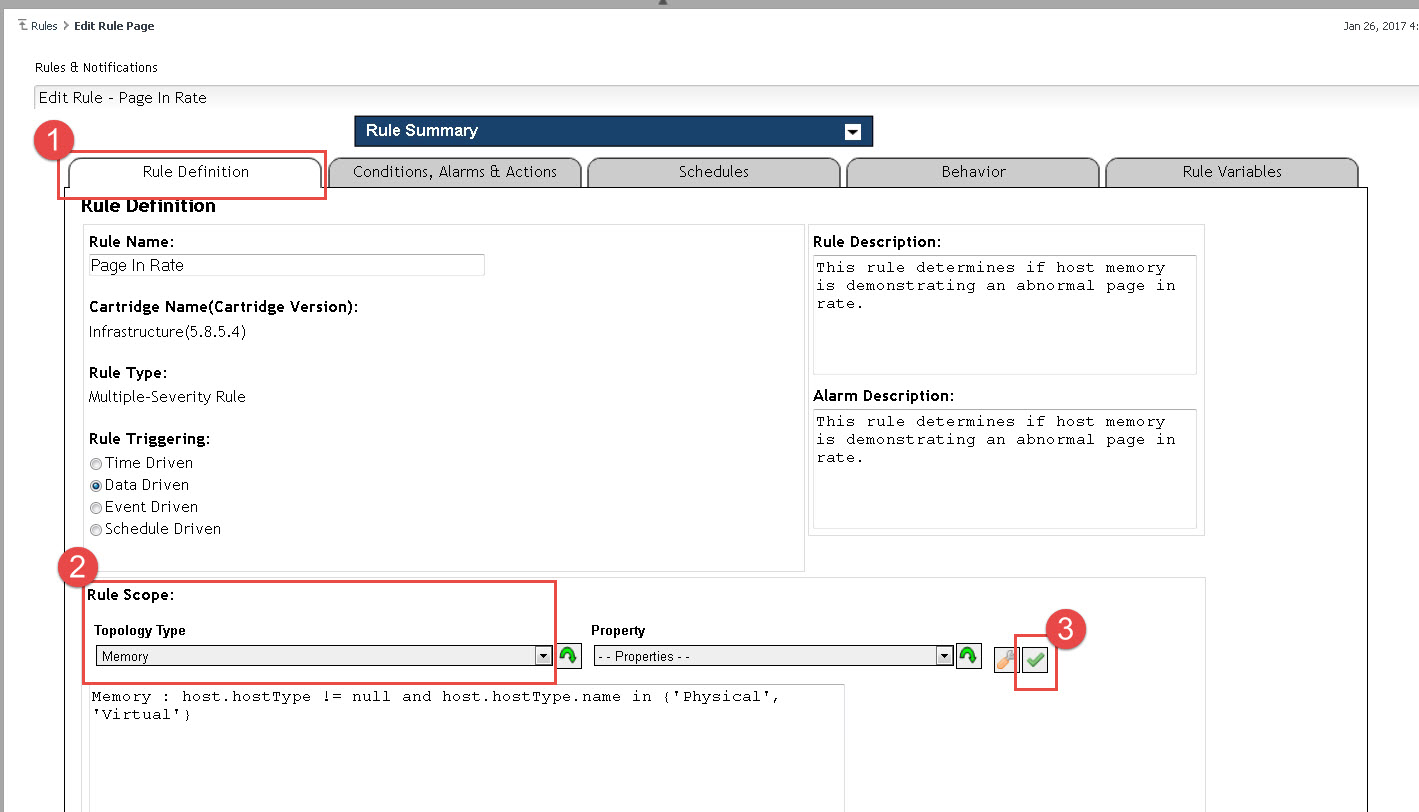This screenshot has width=1419, height=812.
Task: Open the Rule Variables tab
Action: 1231,172
